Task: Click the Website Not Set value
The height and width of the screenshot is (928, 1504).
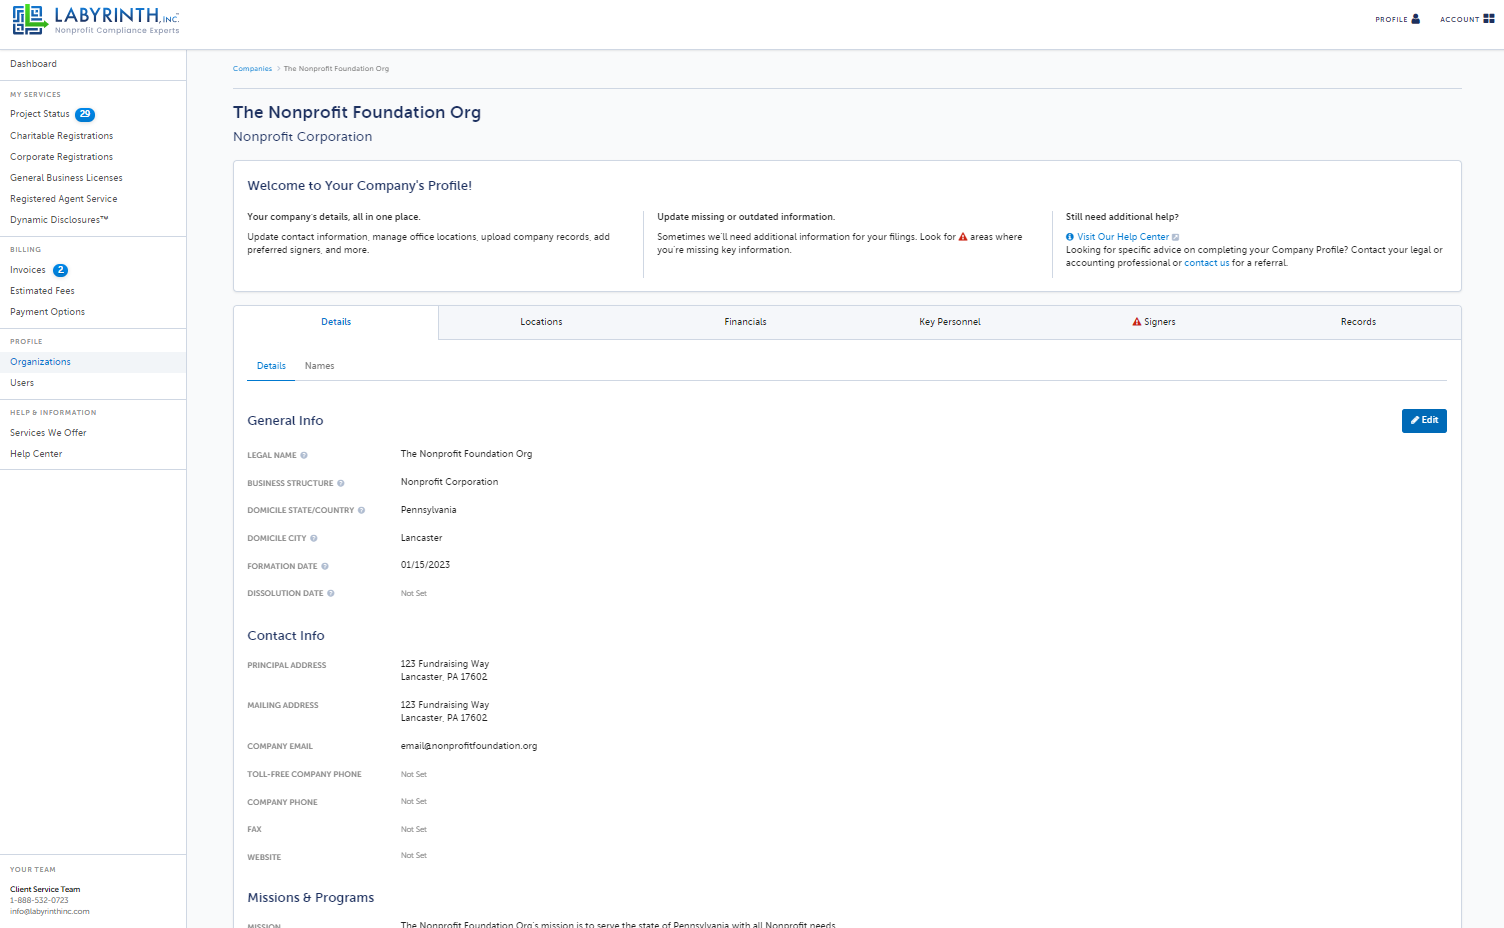Action: point(414,856)
